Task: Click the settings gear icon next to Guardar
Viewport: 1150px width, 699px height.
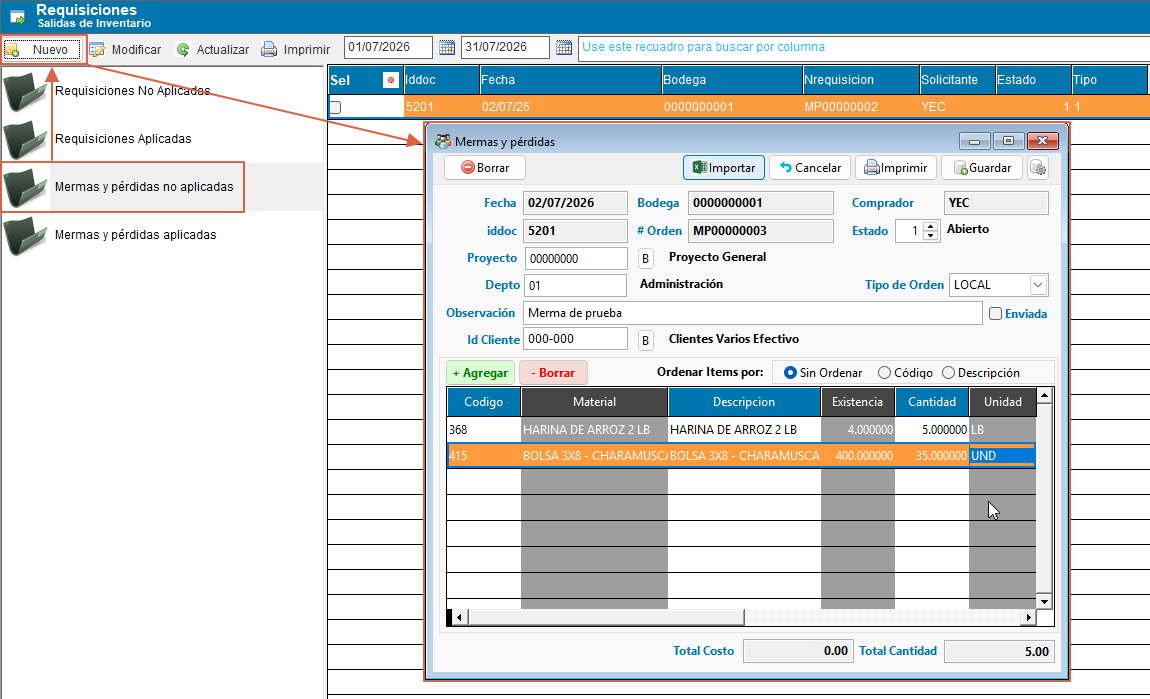Action: (1037, 168)
